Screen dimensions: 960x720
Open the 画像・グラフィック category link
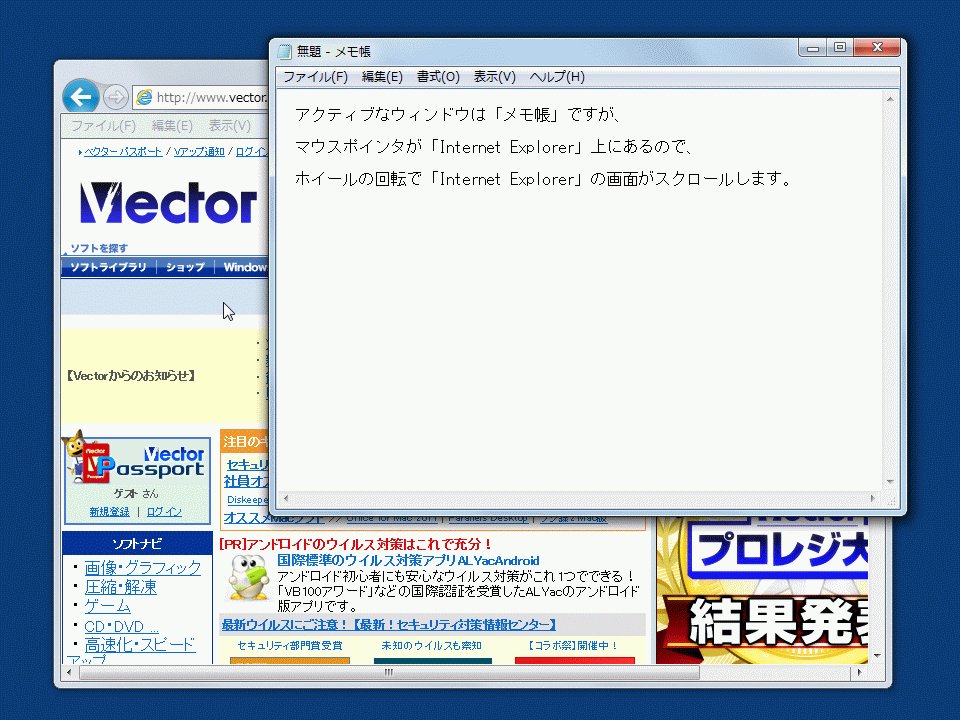[143, 568]
